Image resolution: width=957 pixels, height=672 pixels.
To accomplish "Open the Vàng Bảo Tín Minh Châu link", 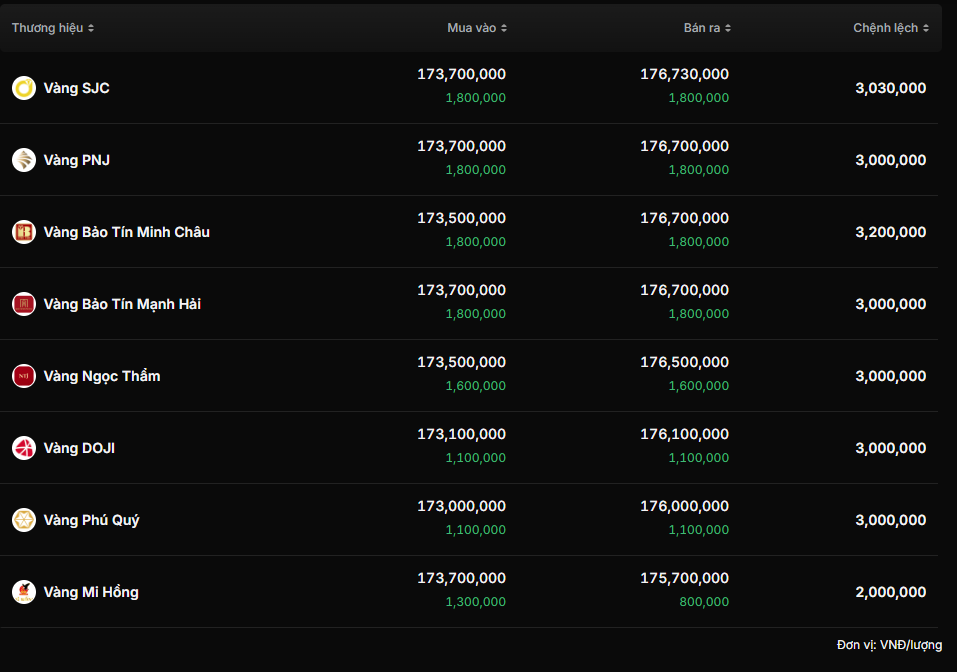I will (127, 232).
